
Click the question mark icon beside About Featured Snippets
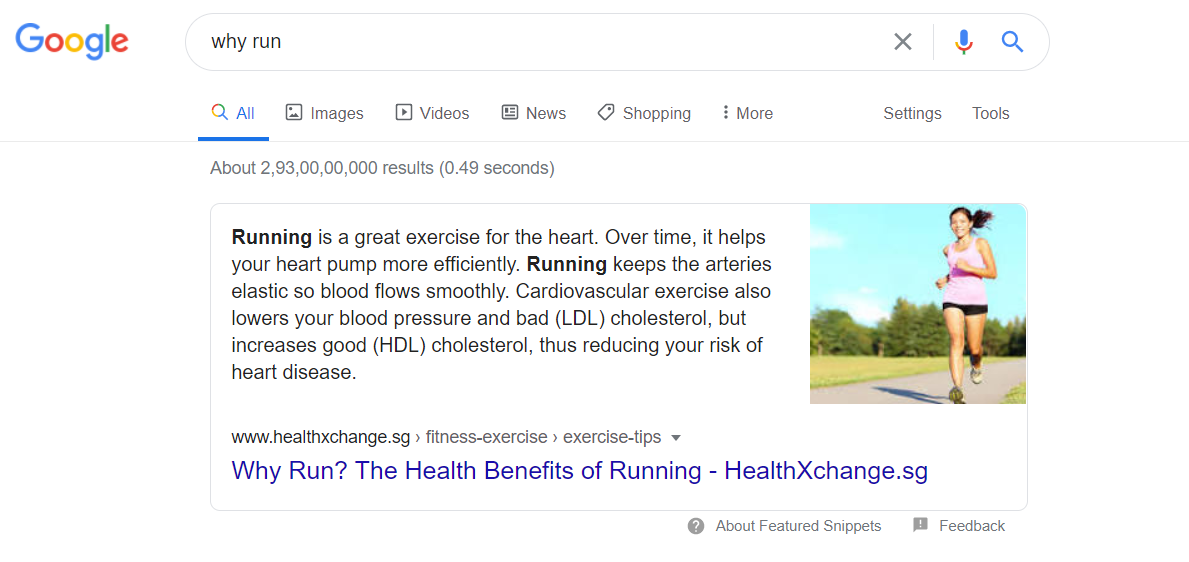pyautogui.click(x=696, y=526)
